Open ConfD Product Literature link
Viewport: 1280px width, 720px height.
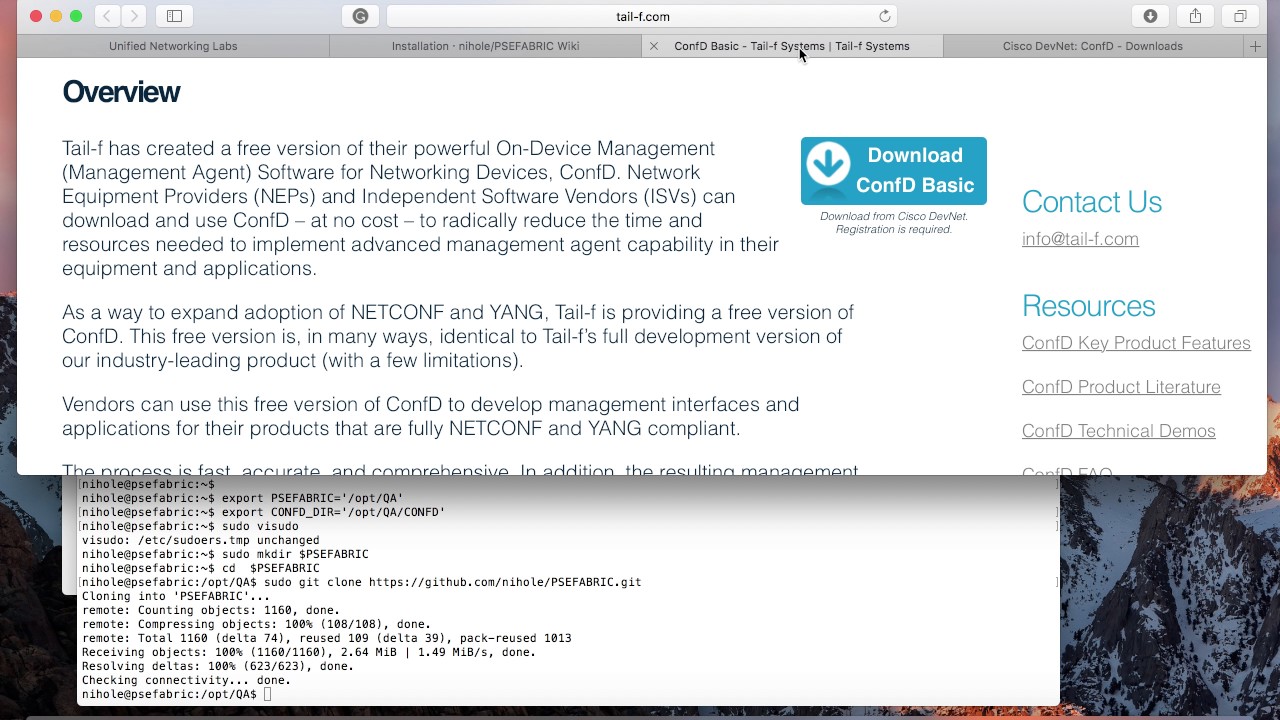tap(1121, 387)
